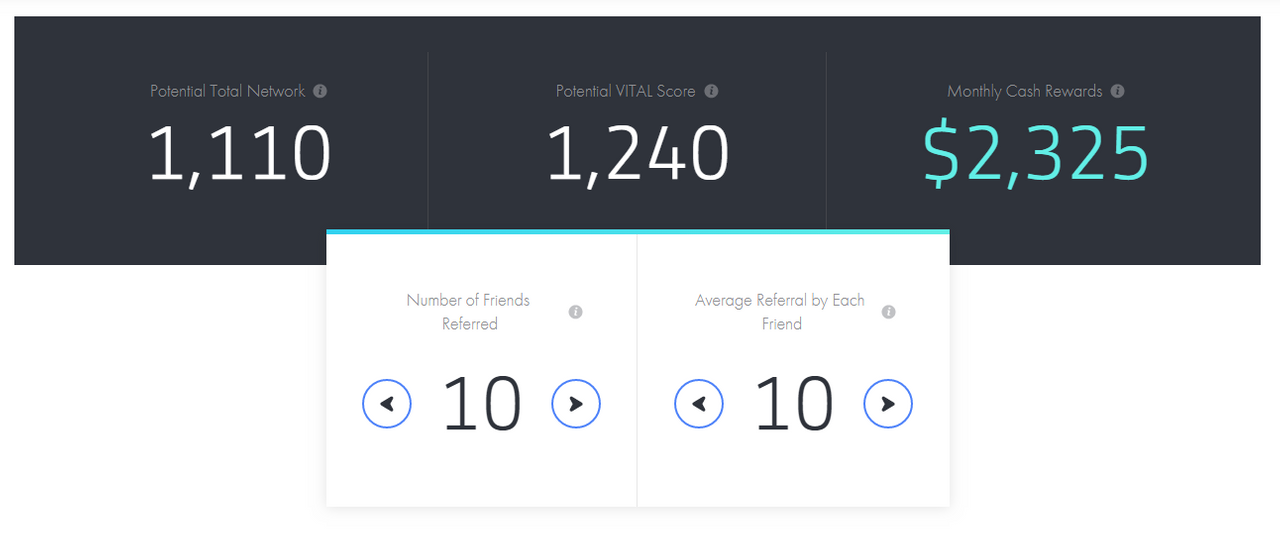Click the Potential VITAL Score label
The height and width of the screenshot is (535, 1280).
pyautogui.click(x=626, y=91)
